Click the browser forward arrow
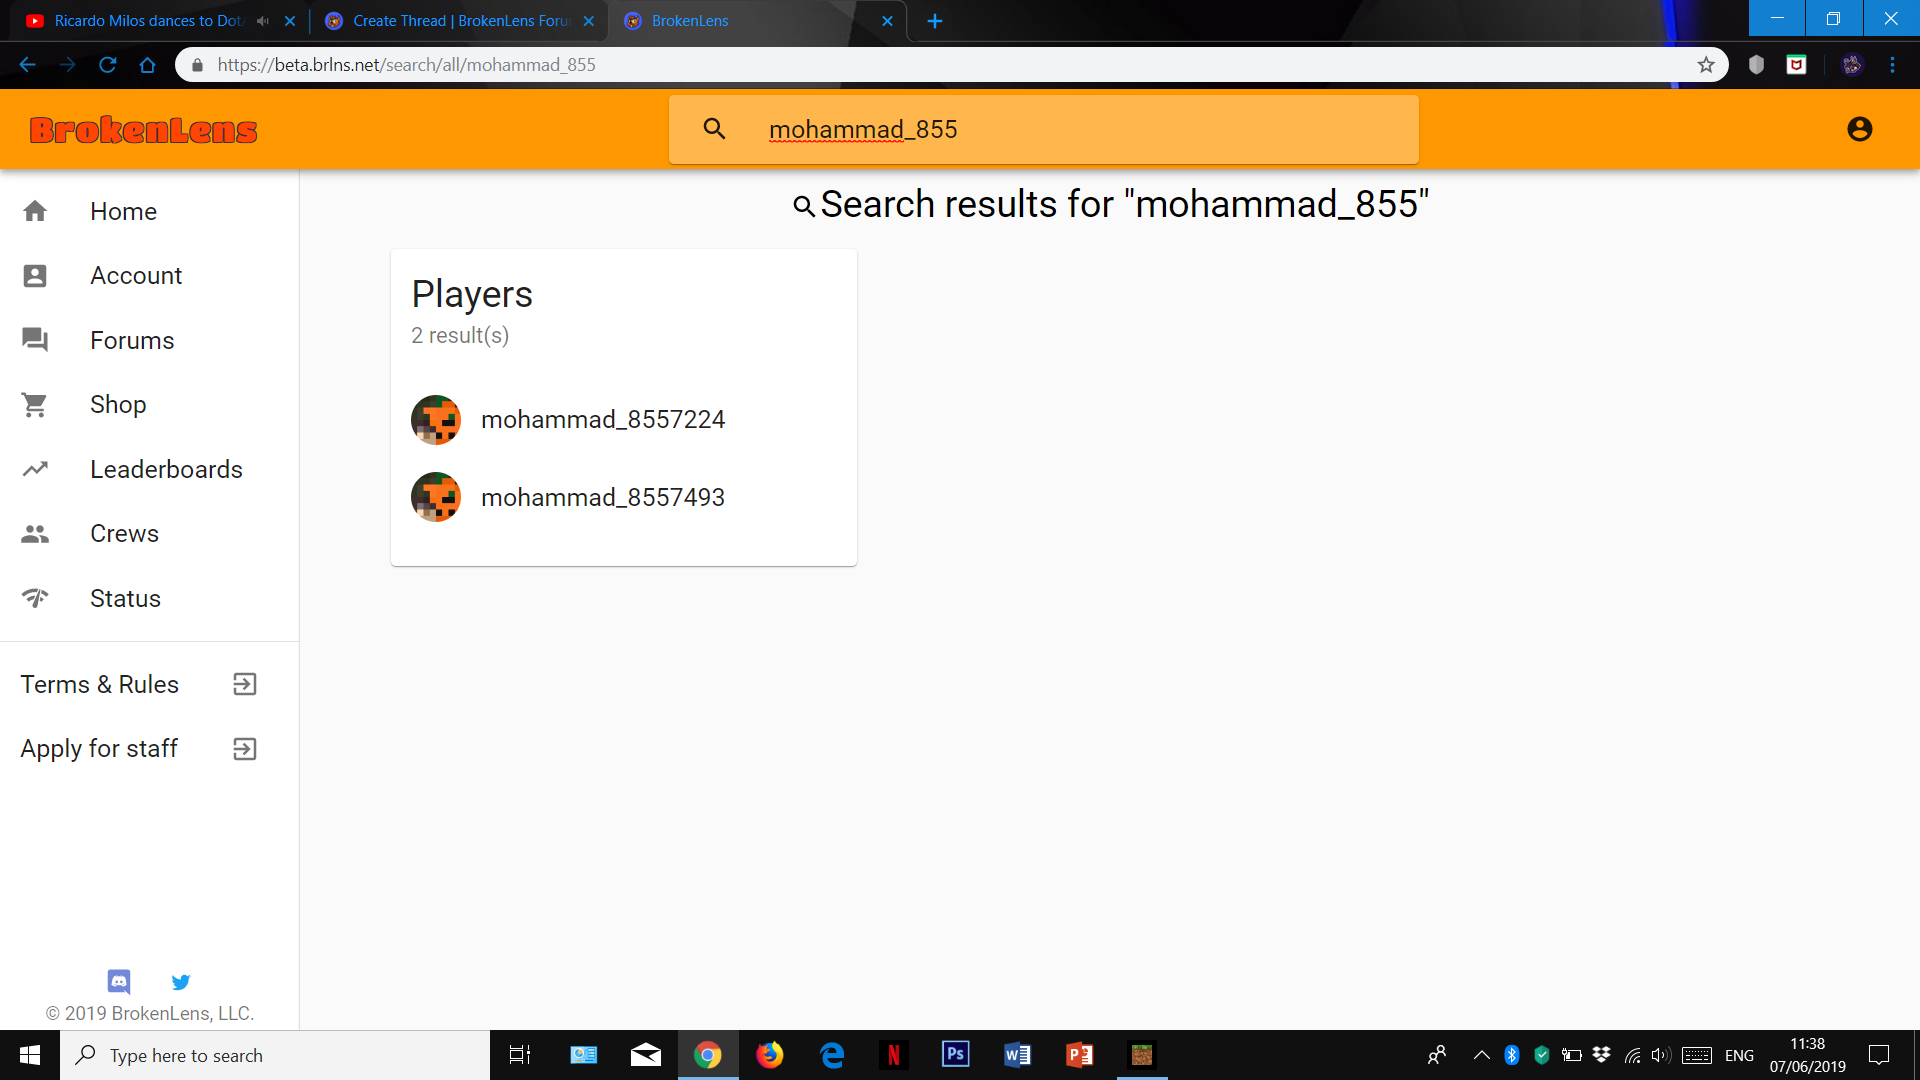Image resolution: width=1920 pixels, height=1080 pixels. (x=67, y=65)
